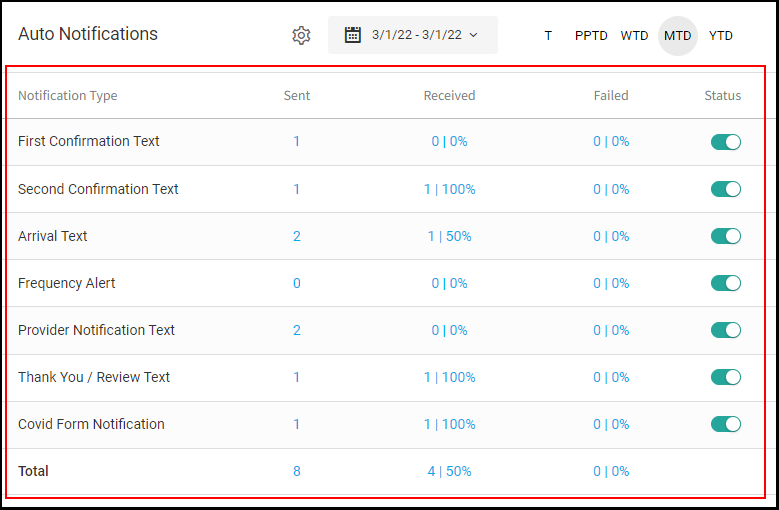
Task: Click Thank You / Review Text failed value
Action: [611, 377]
